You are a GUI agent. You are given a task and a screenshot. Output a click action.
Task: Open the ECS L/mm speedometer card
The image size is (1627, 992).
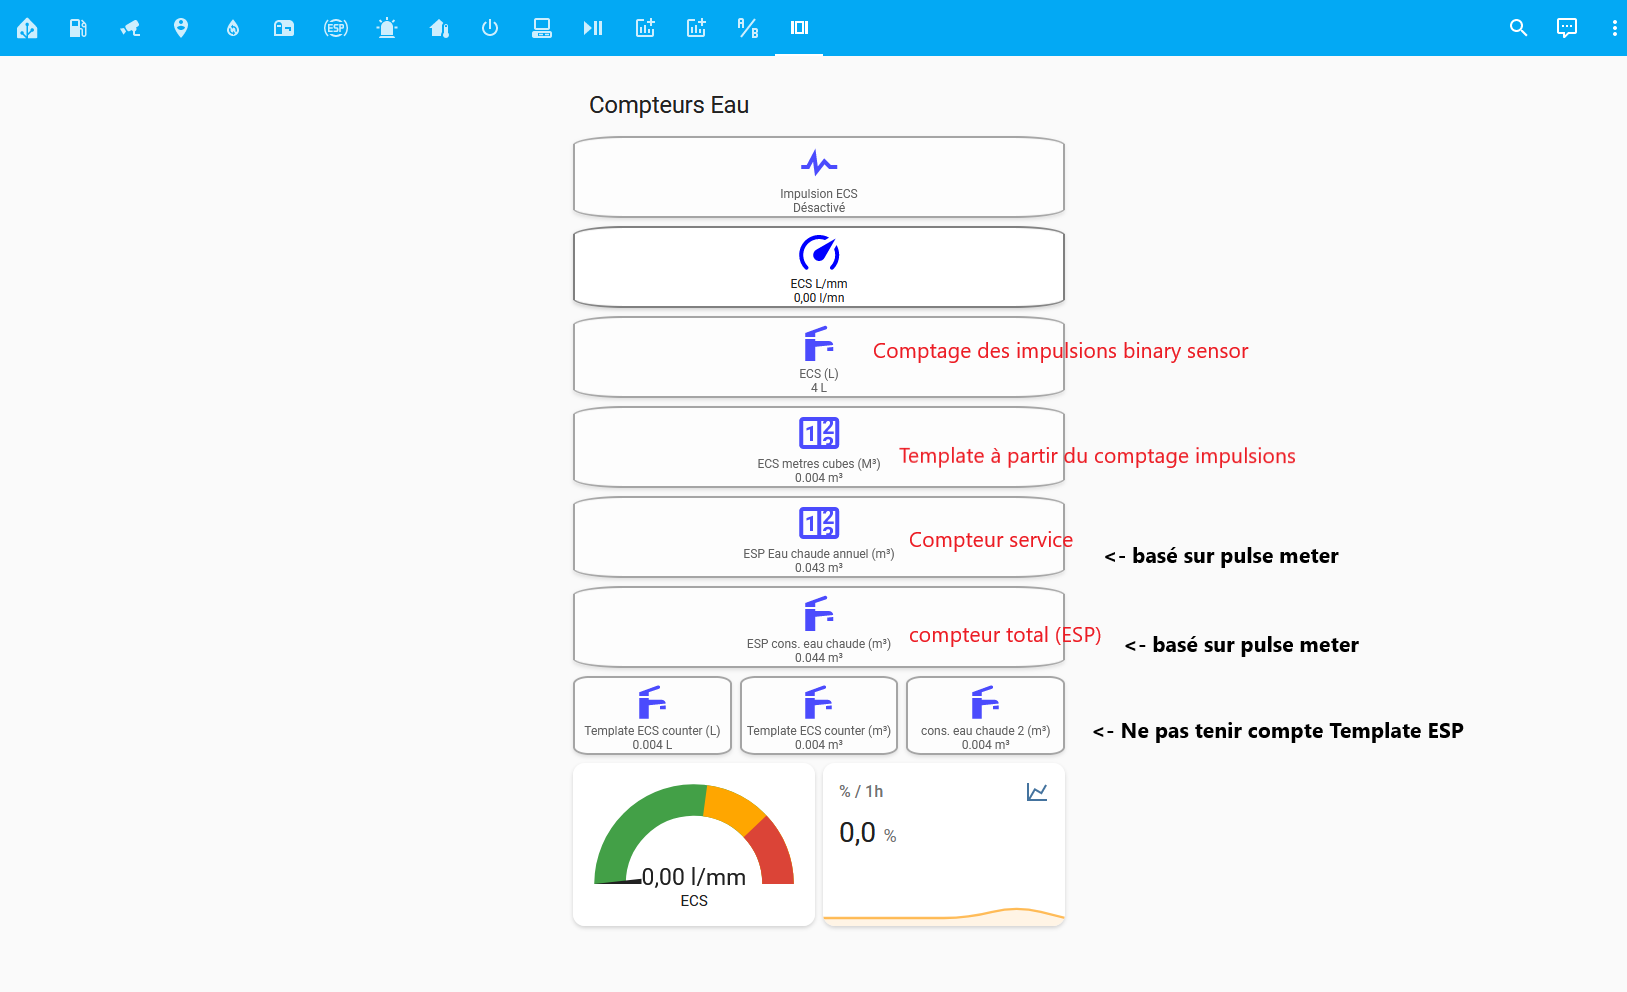click(x=819, y=267)
